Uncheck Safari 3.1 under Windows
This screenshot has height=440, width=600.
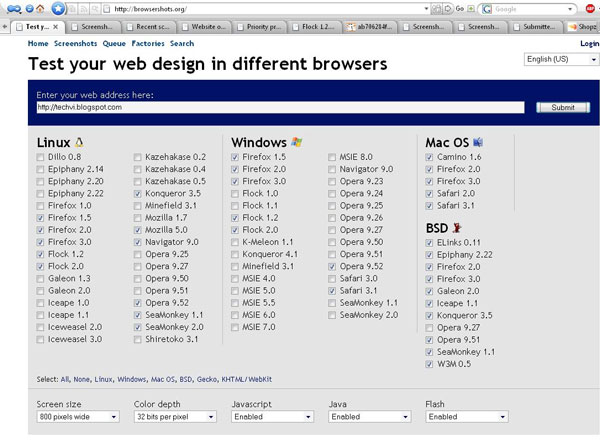(332, 291)
